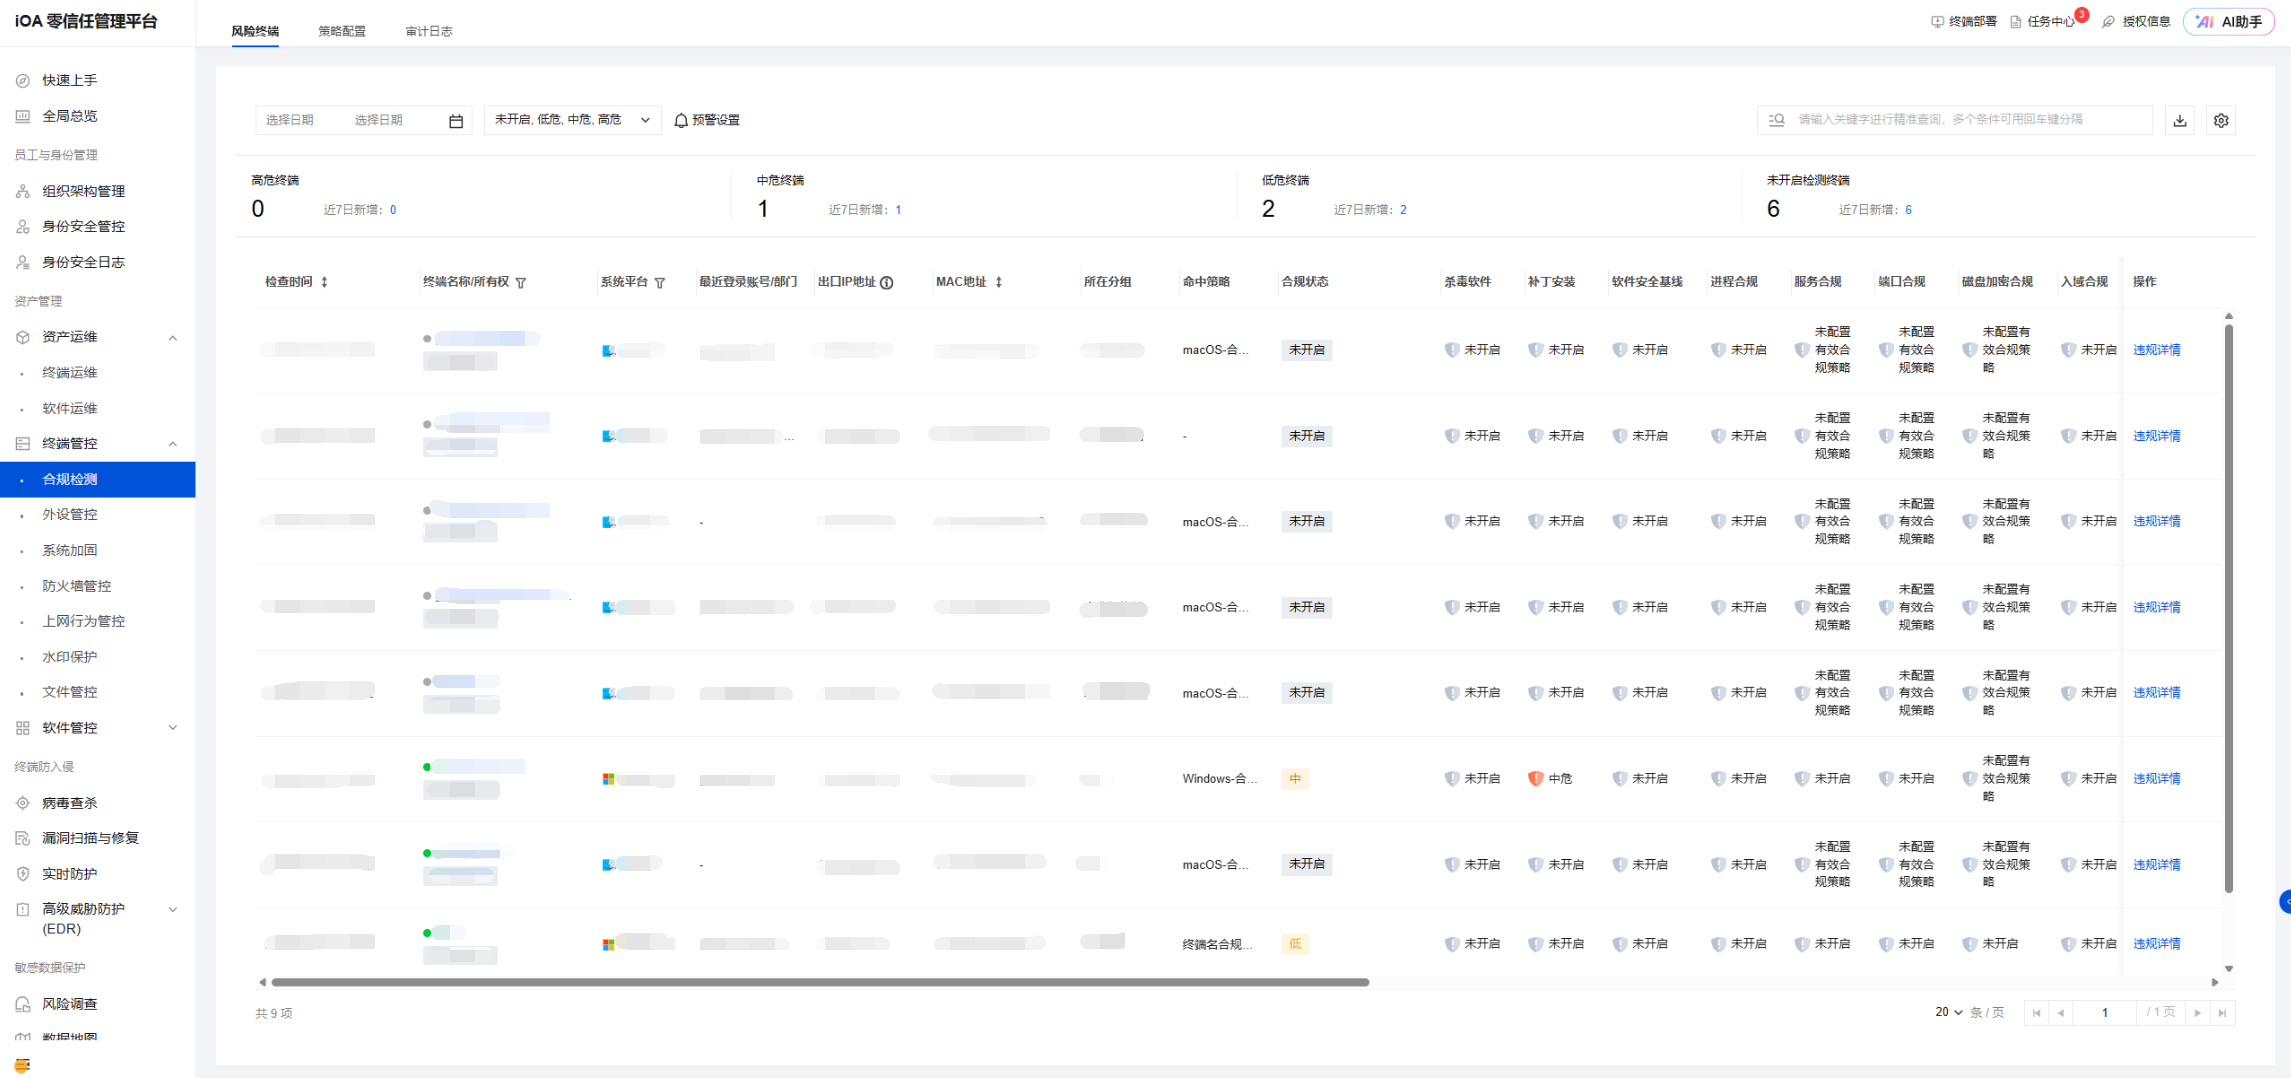2291x1078 pixels.
Task: Click the 组织架构管理 sidebar icon
Action: 23,191
